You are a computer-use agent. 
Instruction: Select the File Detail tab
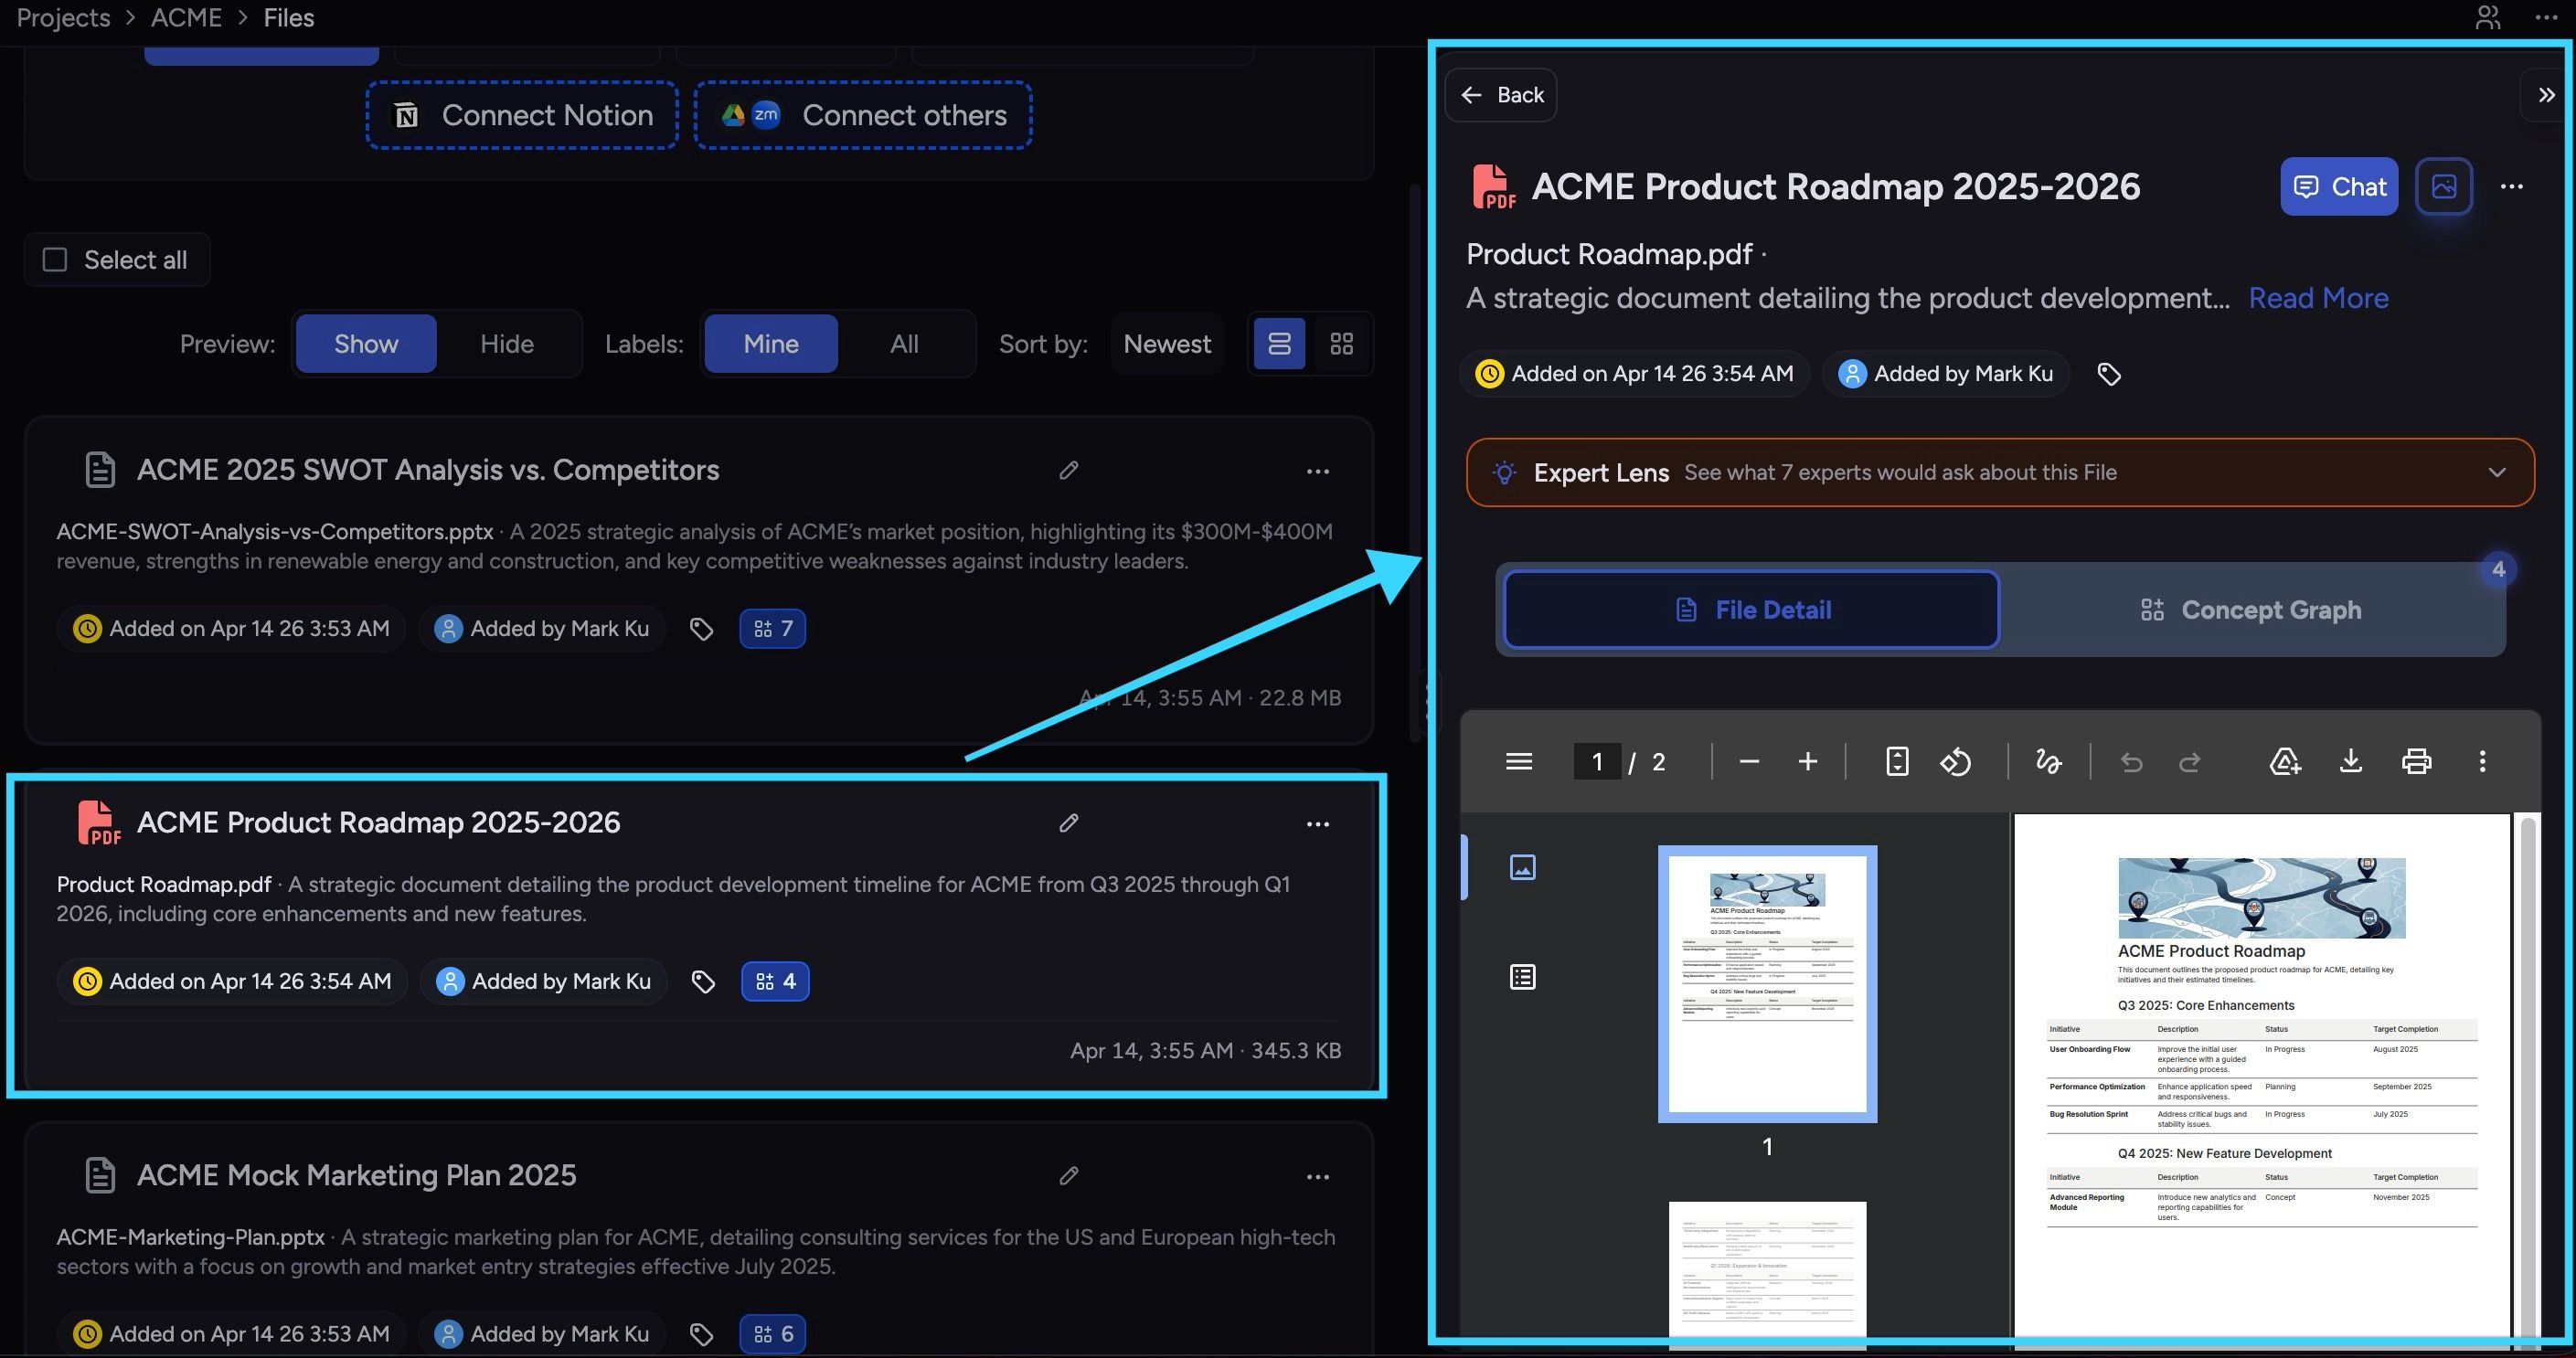point(1752,610)
